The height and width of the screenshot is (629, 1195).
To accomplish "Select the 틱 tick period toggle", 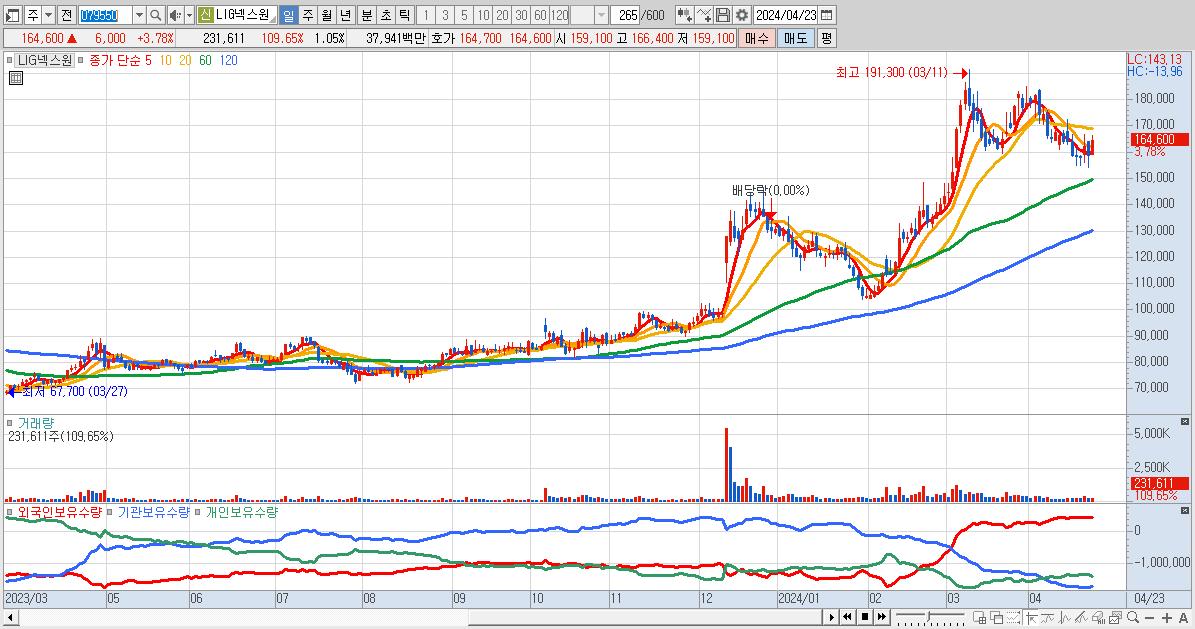I will 405,15.
